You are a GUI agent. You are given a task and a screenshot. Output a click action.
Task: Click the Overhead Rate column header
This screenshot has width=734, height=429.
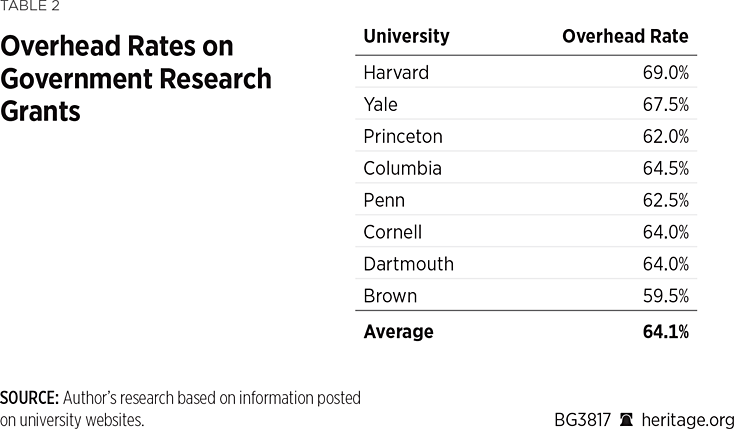tap(625, 37)
